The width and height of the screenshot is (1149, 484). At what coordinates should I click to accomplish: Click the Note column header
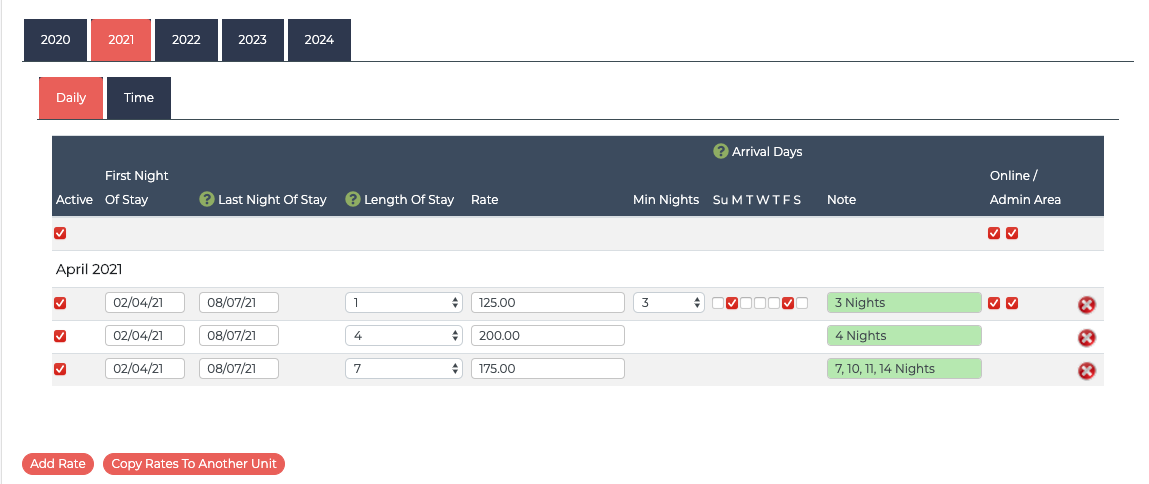pyautogui.click(x=841, y=199)
